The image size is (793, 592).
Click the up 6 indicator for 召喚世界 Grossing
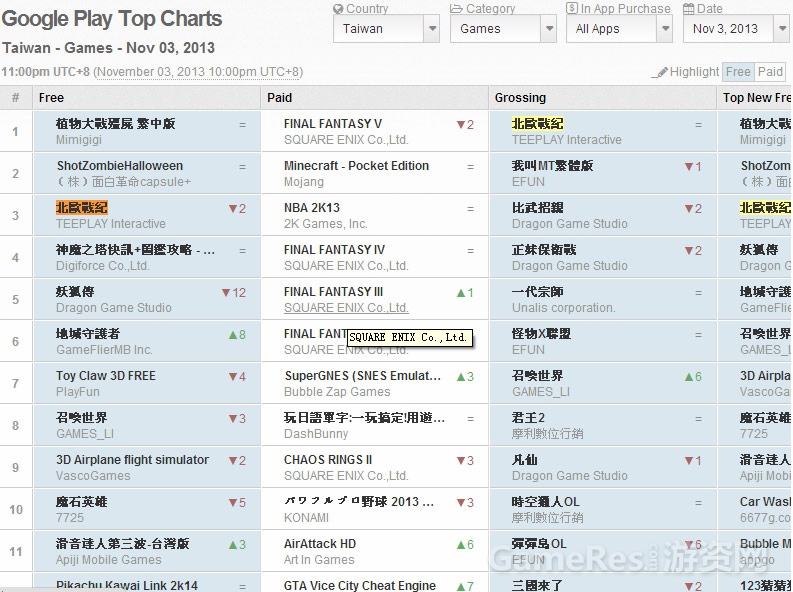click(693, 377)
